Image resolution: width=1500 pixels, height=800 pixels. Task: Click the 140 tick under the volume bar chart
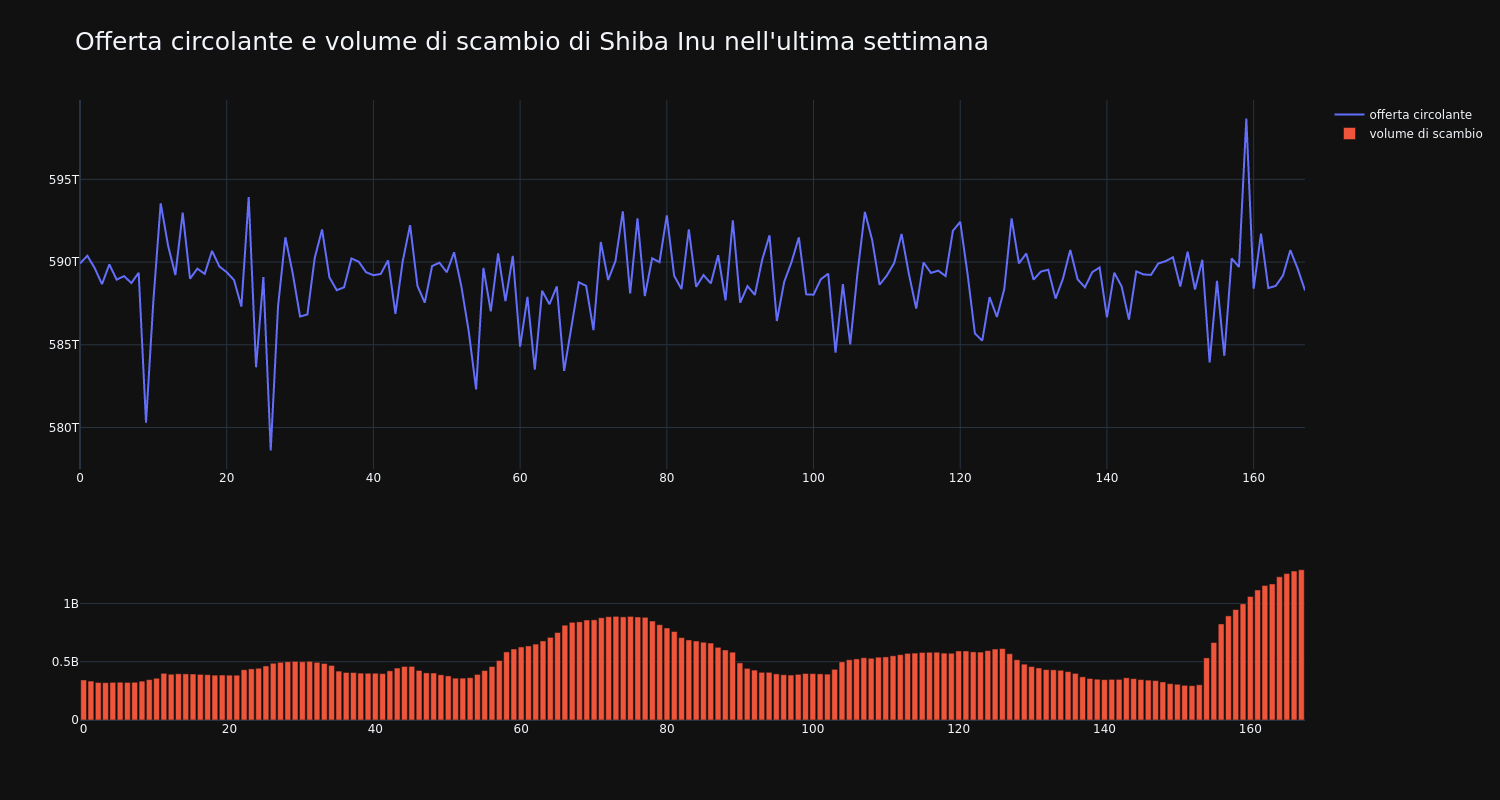(x=1105, y=730)
